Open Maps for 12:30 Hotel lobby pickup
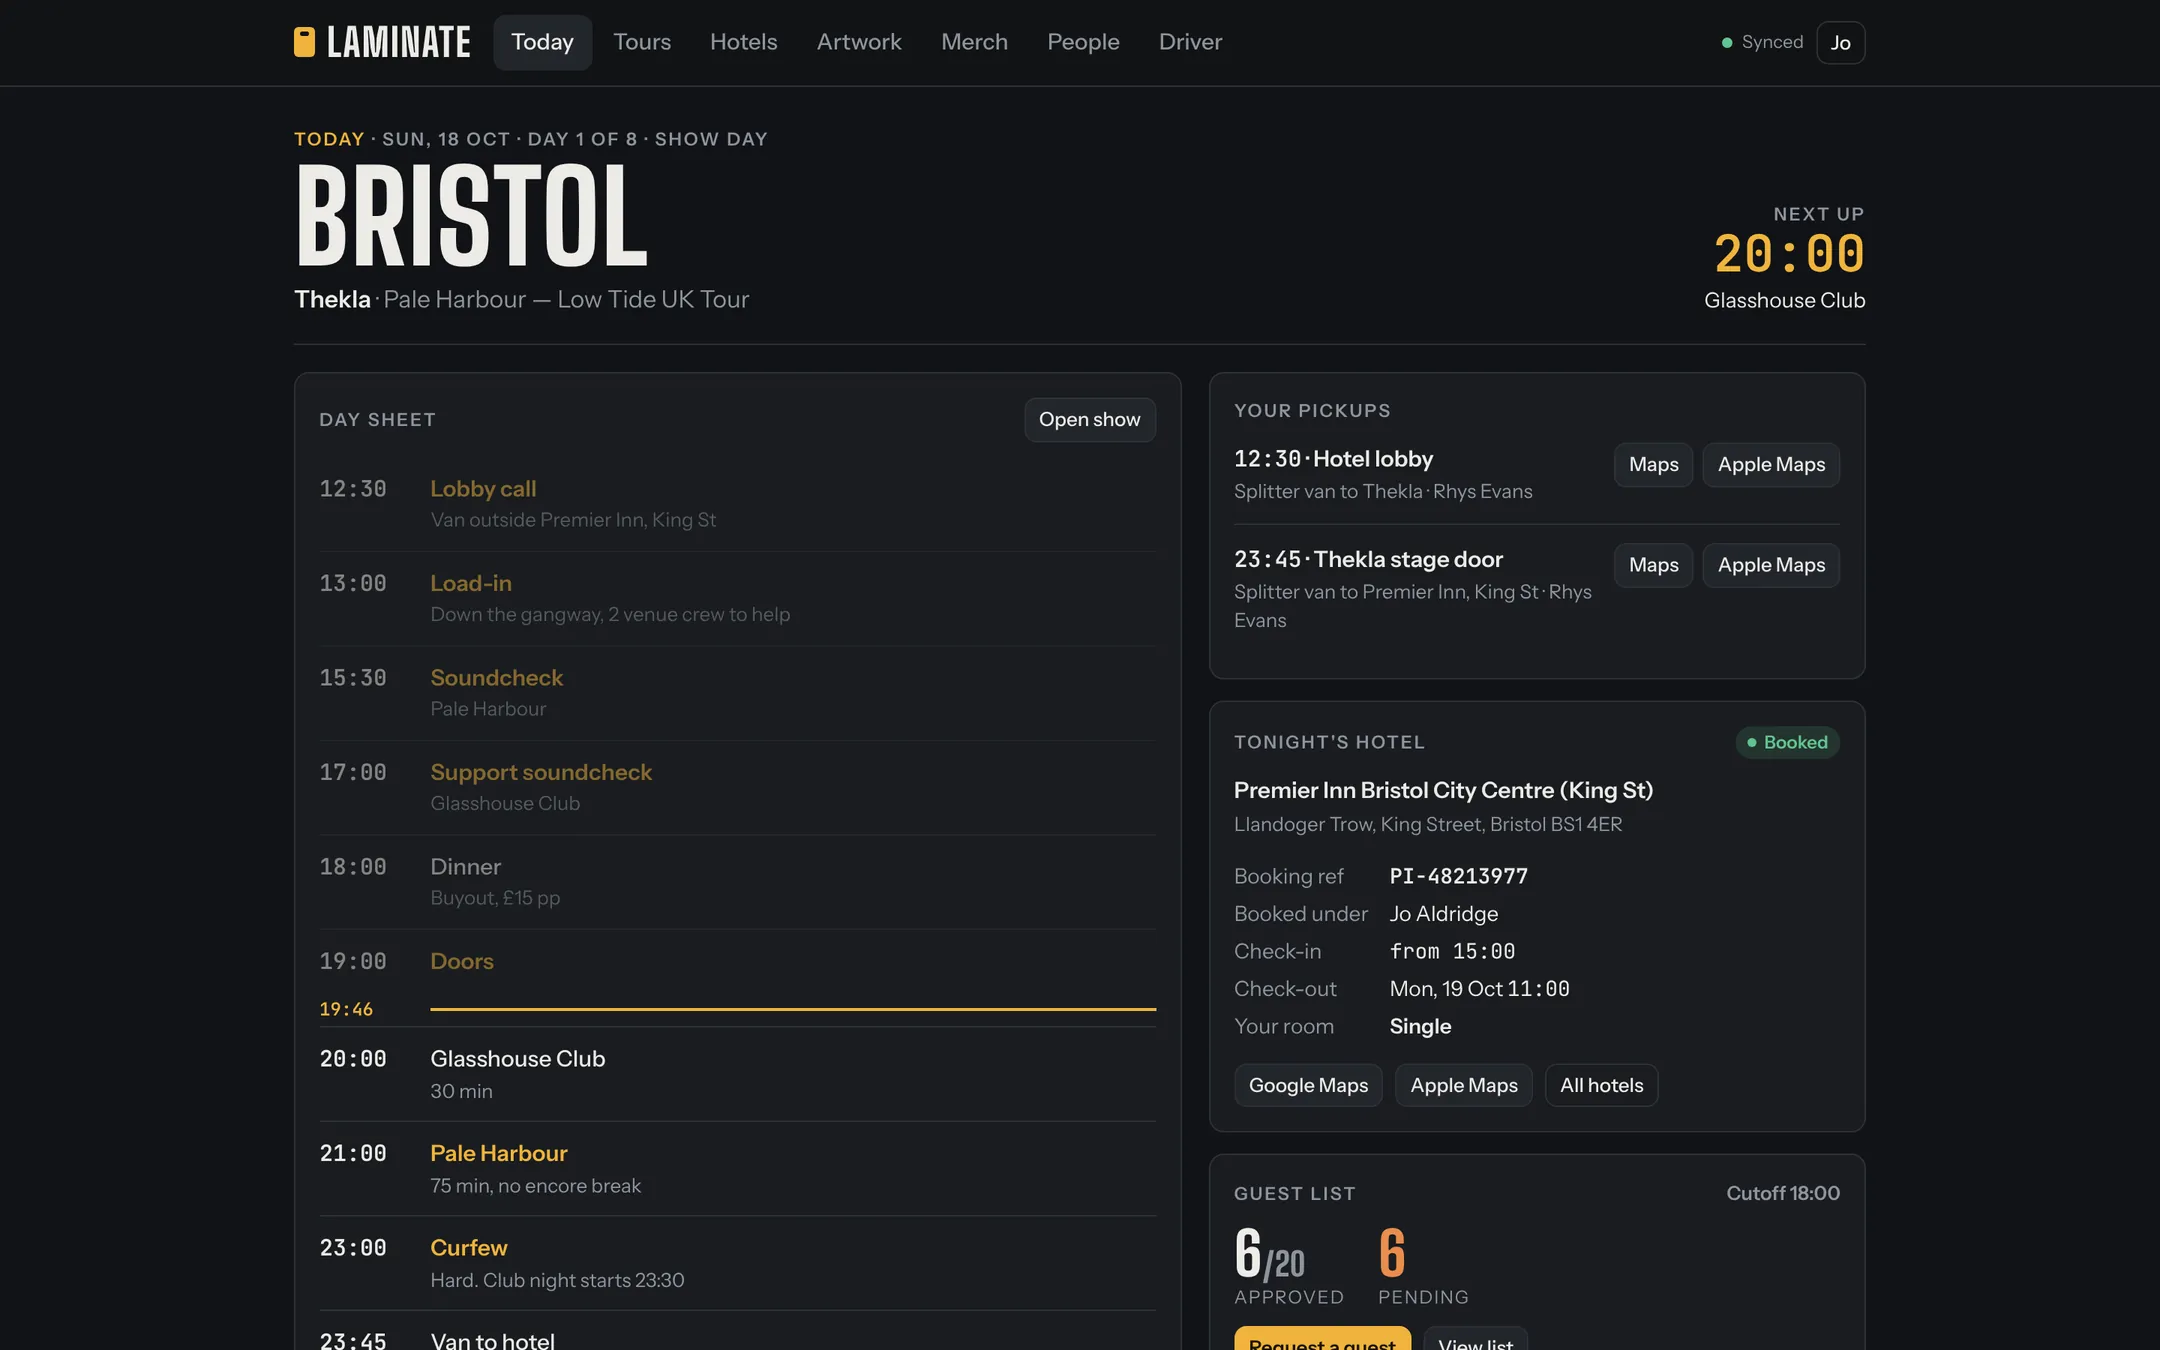2160x1350 pixels. pyautogui.click(x=1653, y=465)
